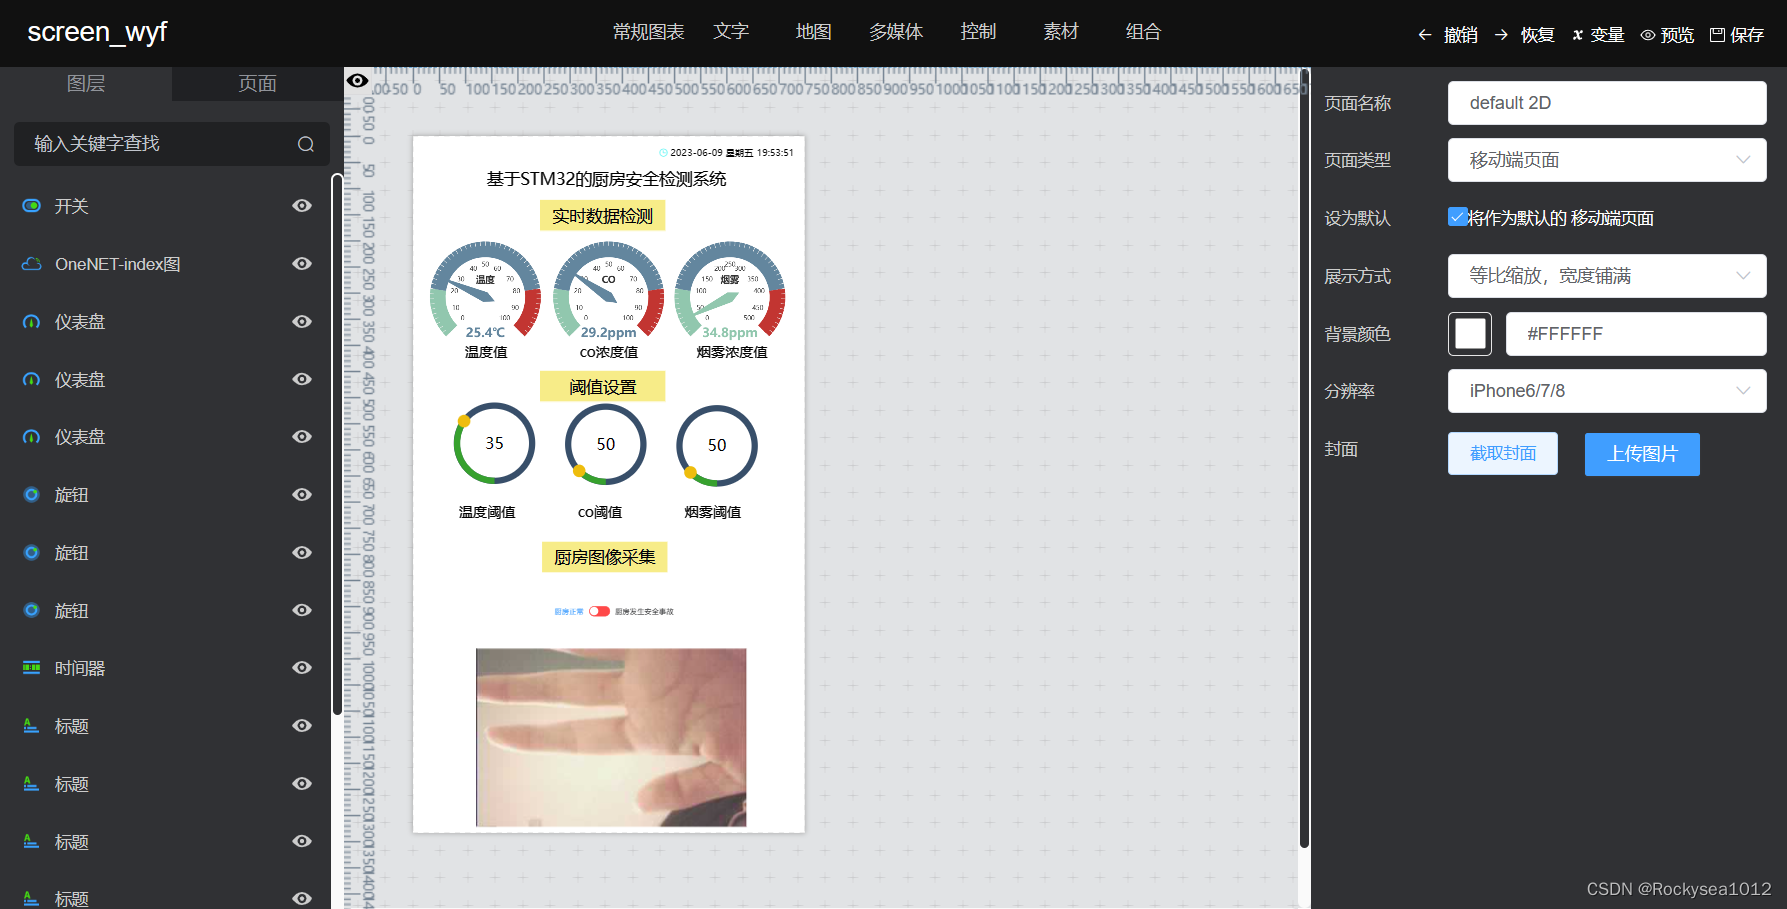Click the 时间器 timer layer icon

[30, 667]
